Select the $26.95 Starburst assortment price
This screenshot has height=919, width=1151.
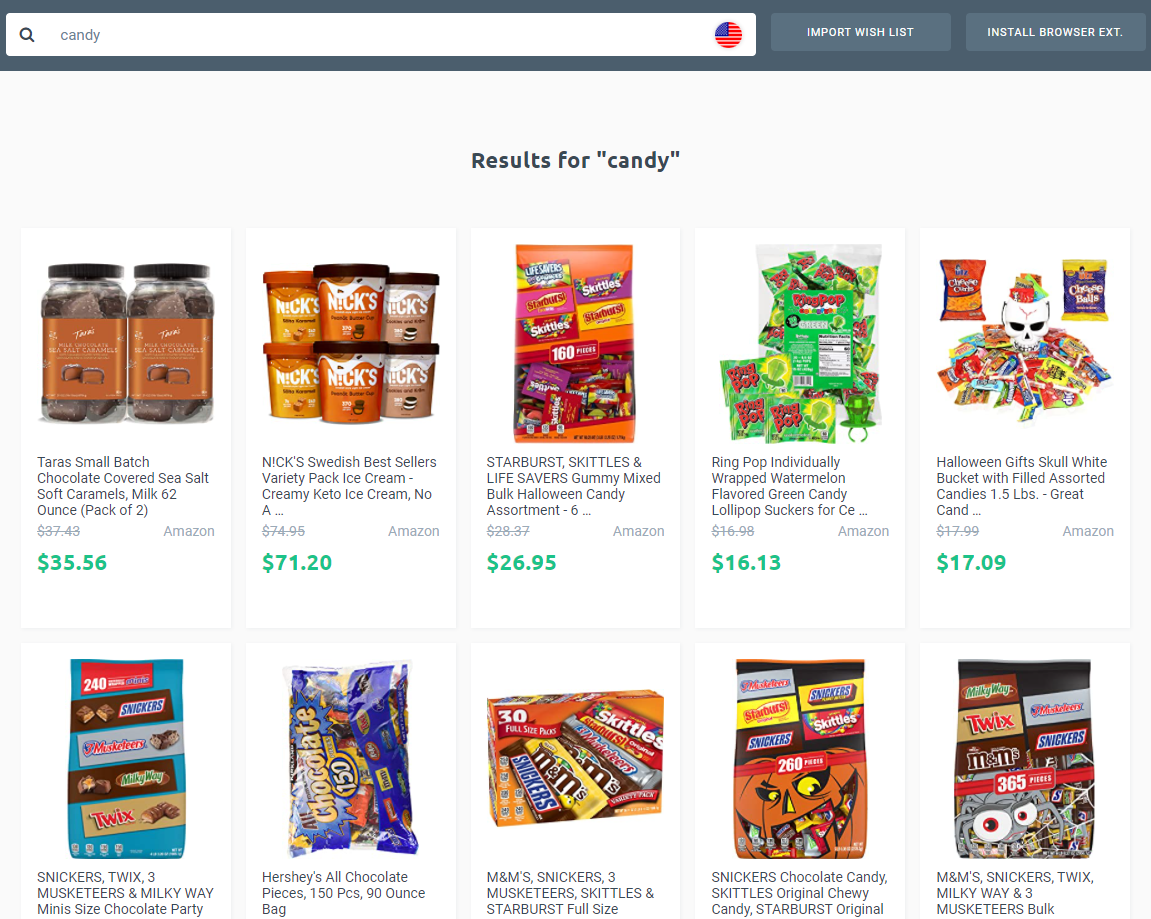point(522,563)
